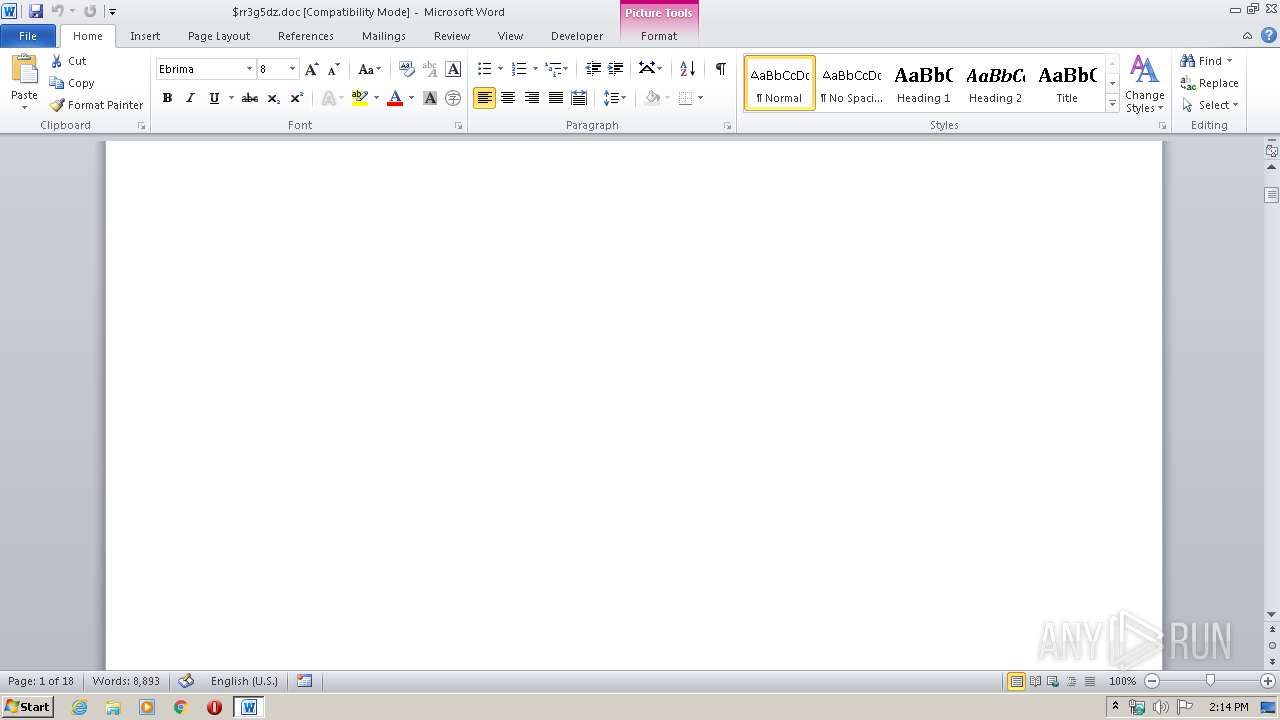Toggle bold formatting
The width and height of the screenshot is (1280, 720).
click(x=167, y=98)
